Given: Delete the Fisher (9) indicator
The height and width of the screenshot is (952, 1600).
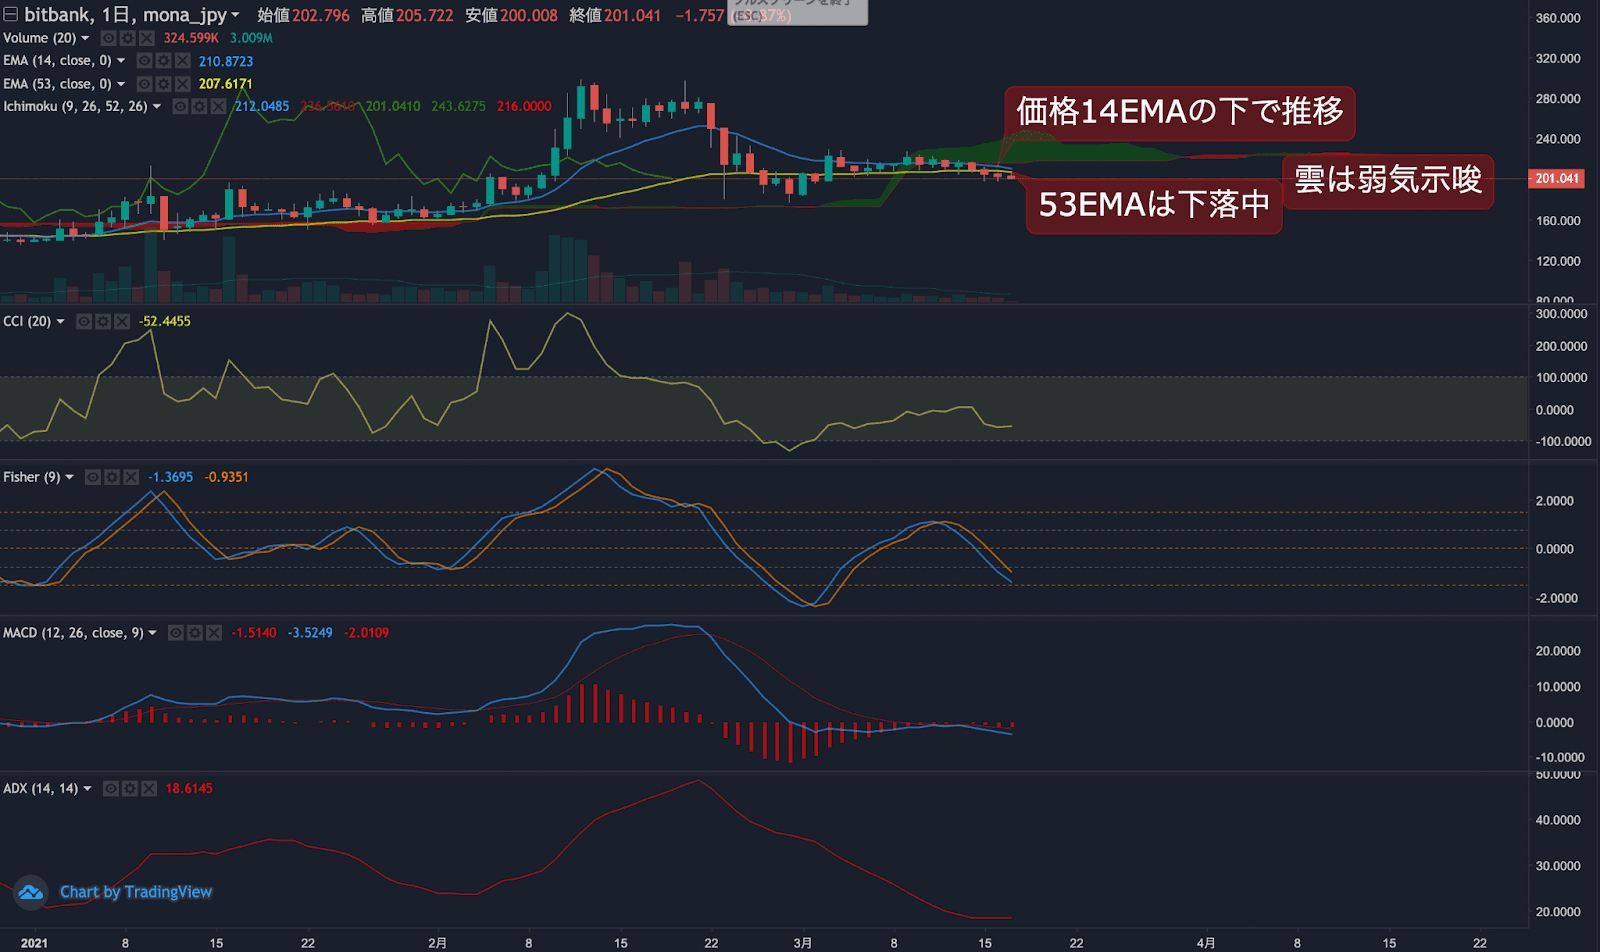Looking at the screenshot, I should [x=131, y=477].
